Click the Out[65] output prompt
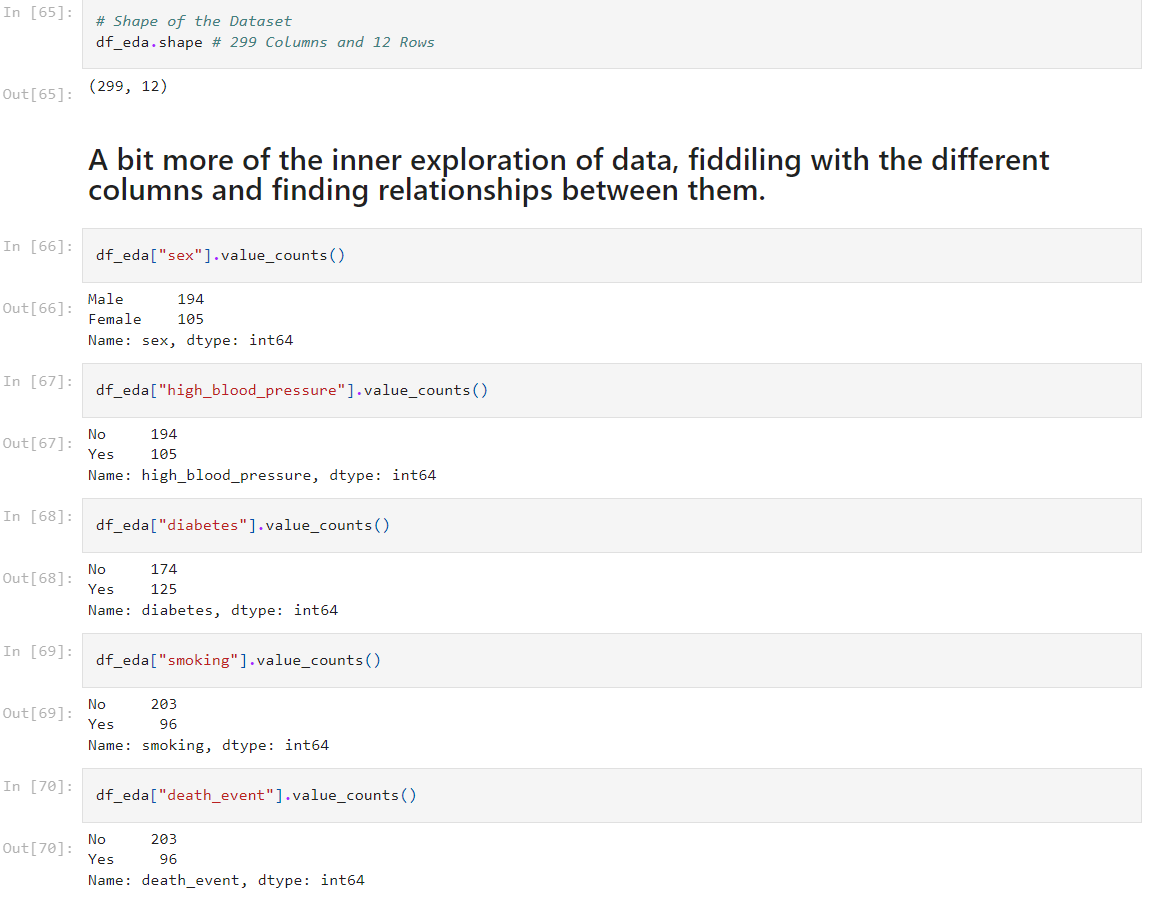The image size is (1162, 912). point(37,94)
